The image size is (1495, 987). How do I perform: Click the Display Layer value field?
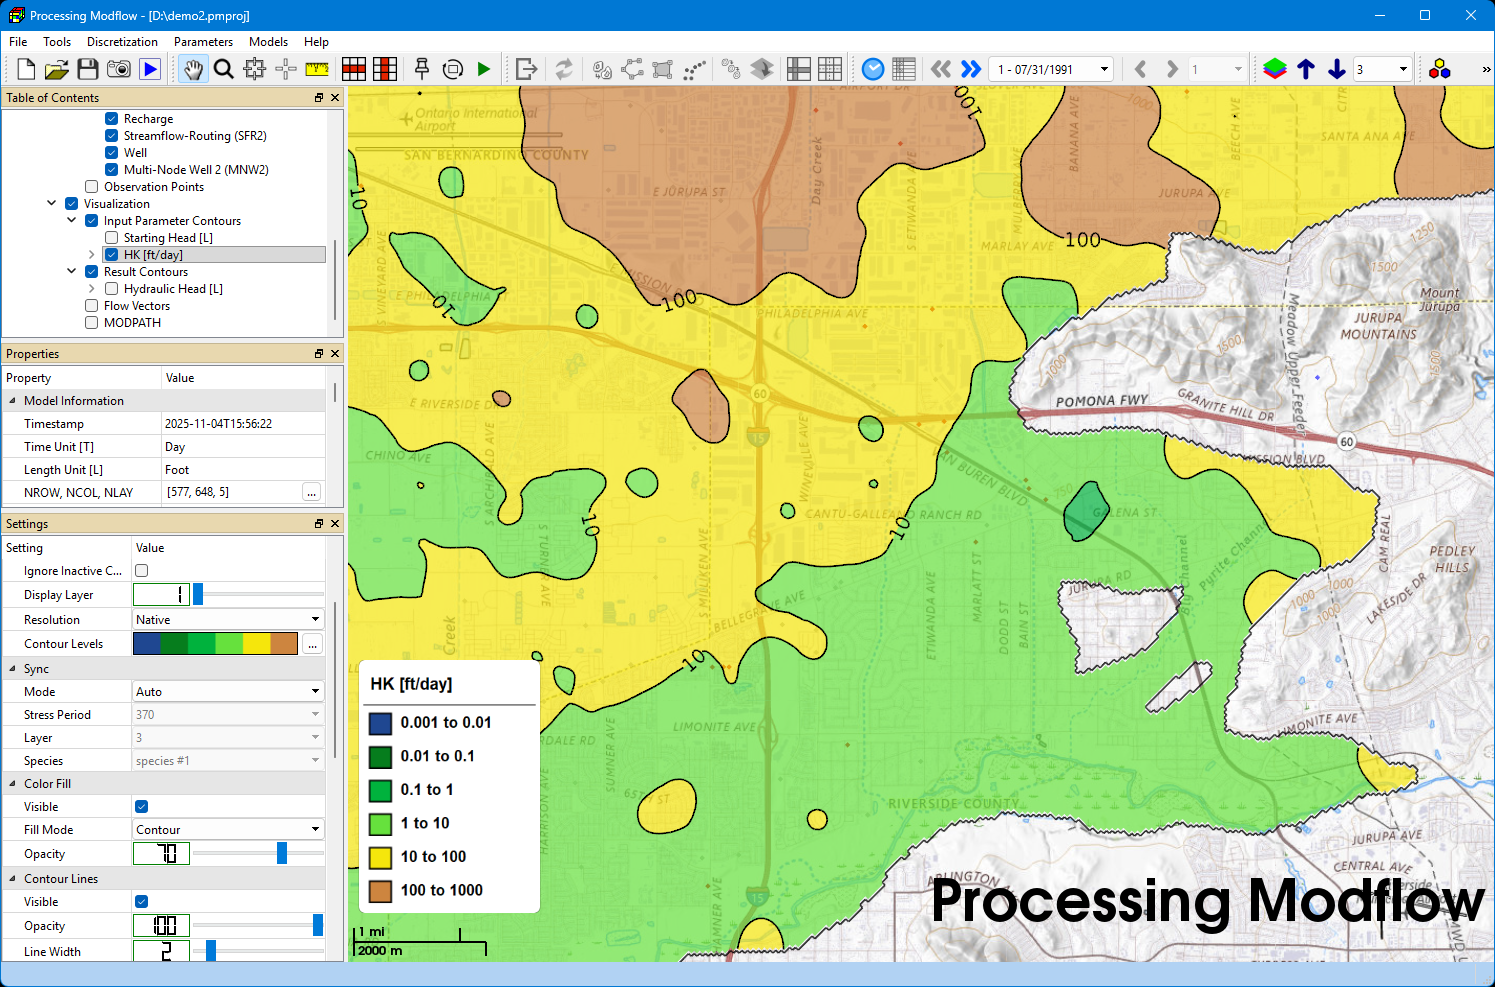(161, 595)
